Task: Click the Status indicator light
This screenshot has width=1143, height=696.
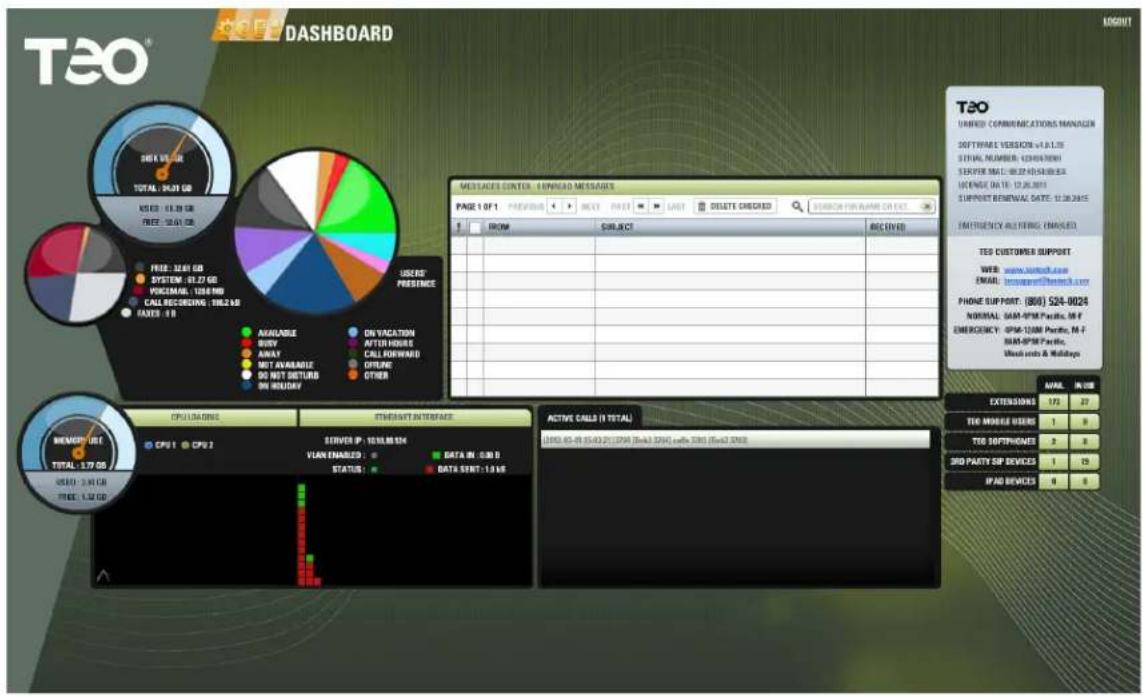Action: click(374, 470)
